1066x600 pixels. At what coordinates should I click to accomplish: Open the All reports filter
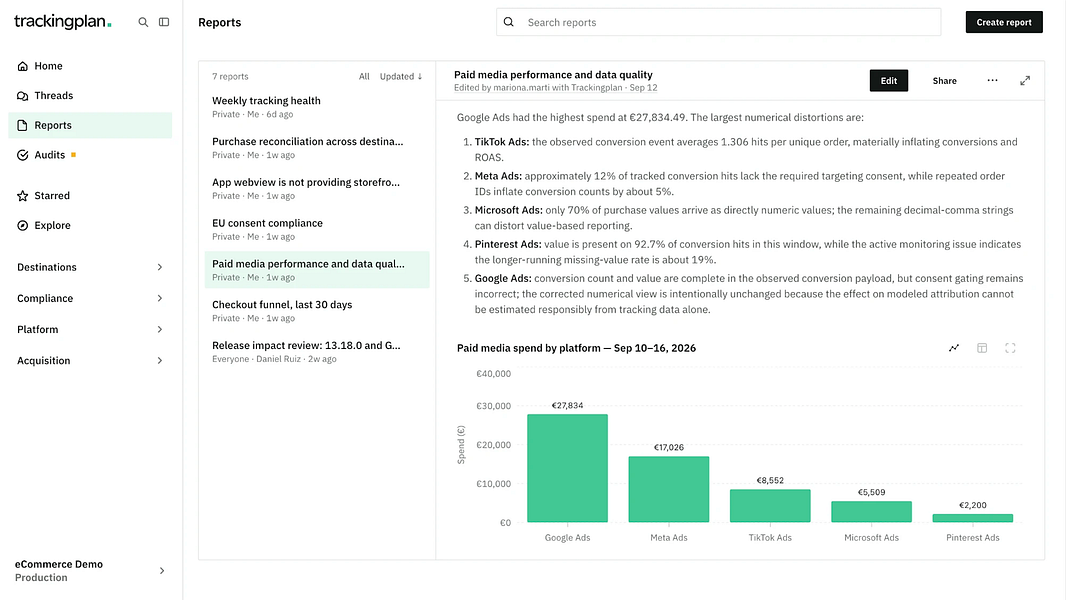[364, 77]
